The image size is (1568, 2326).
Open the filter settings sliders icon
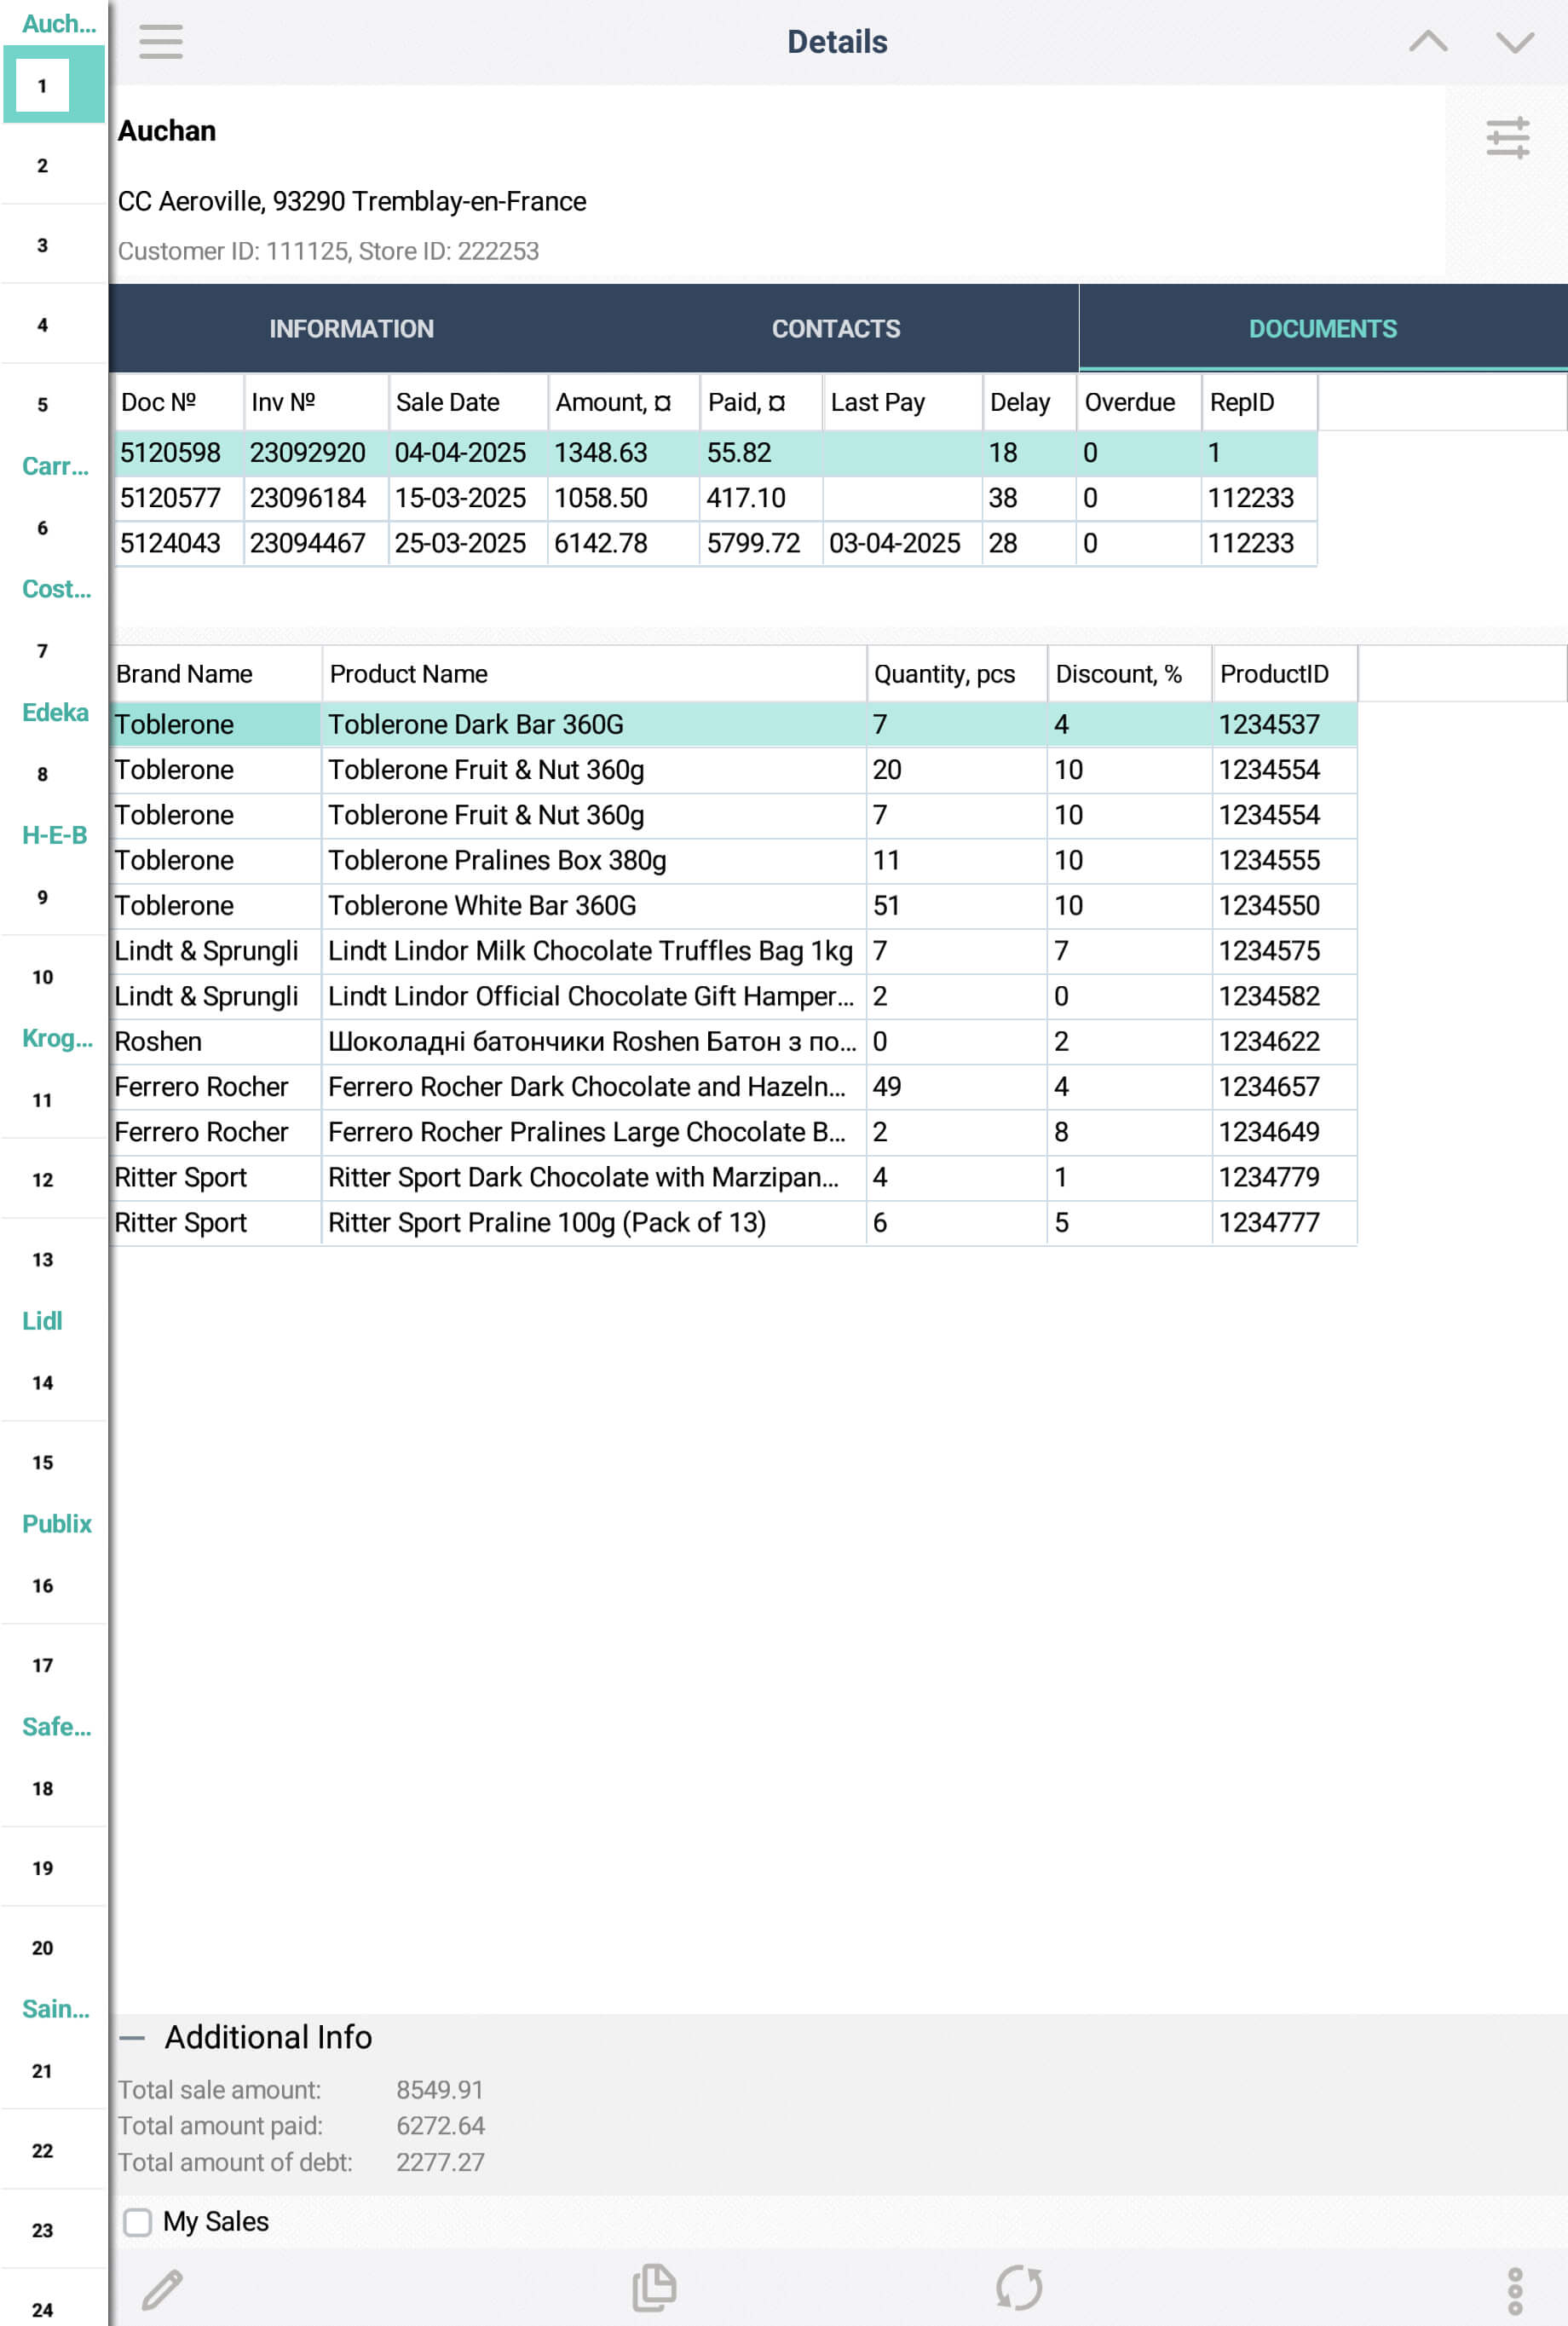(x=1506, y=138)
